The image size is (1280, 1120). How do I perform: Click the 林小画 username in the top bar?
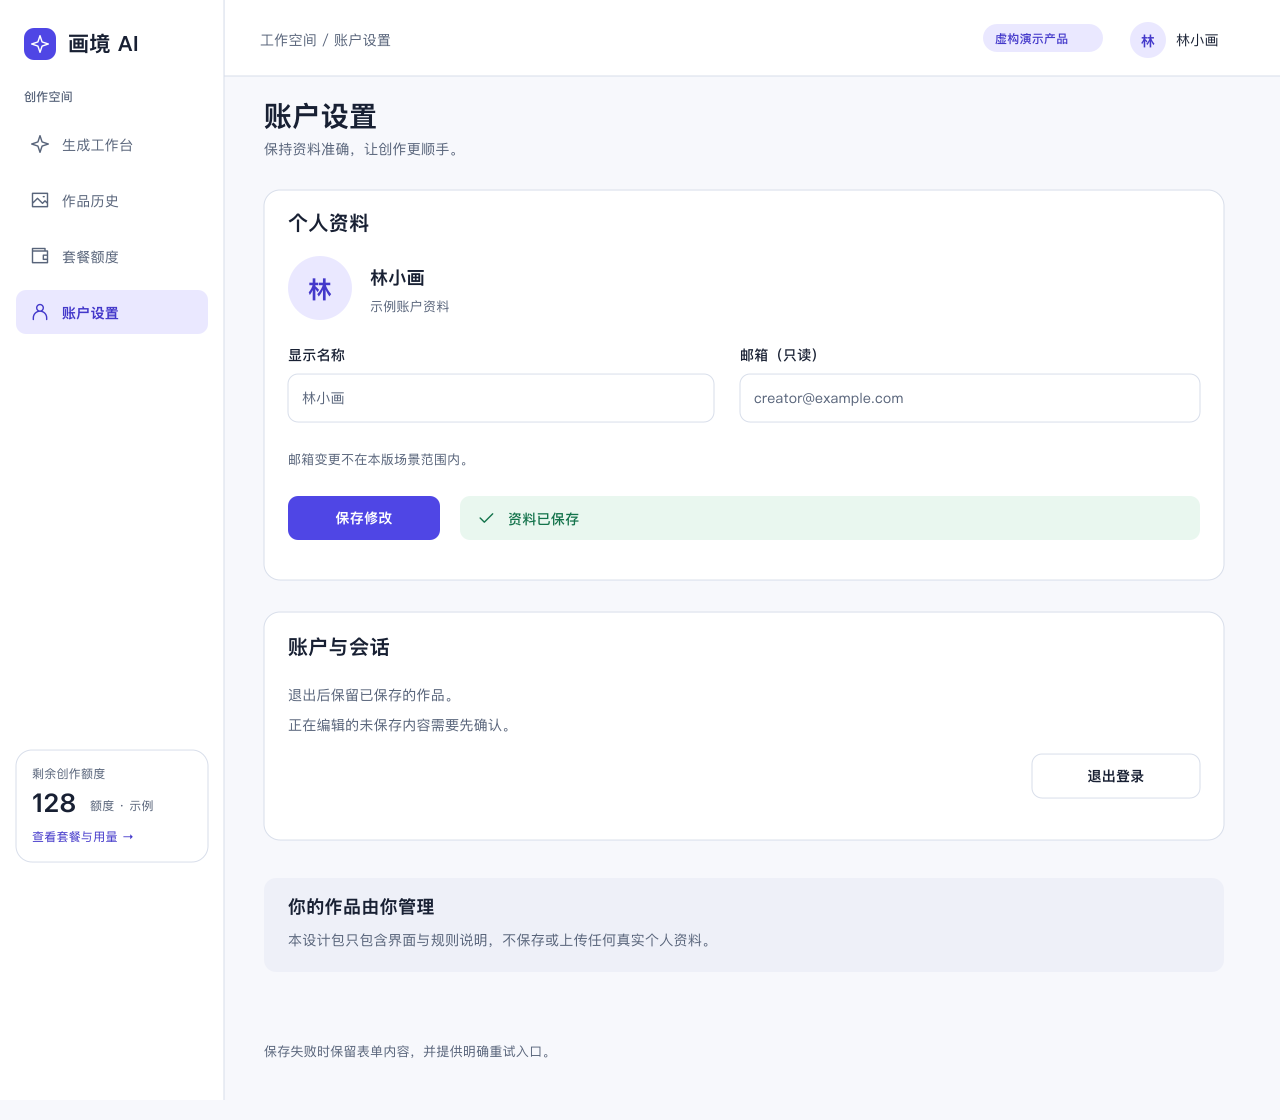1197,40
